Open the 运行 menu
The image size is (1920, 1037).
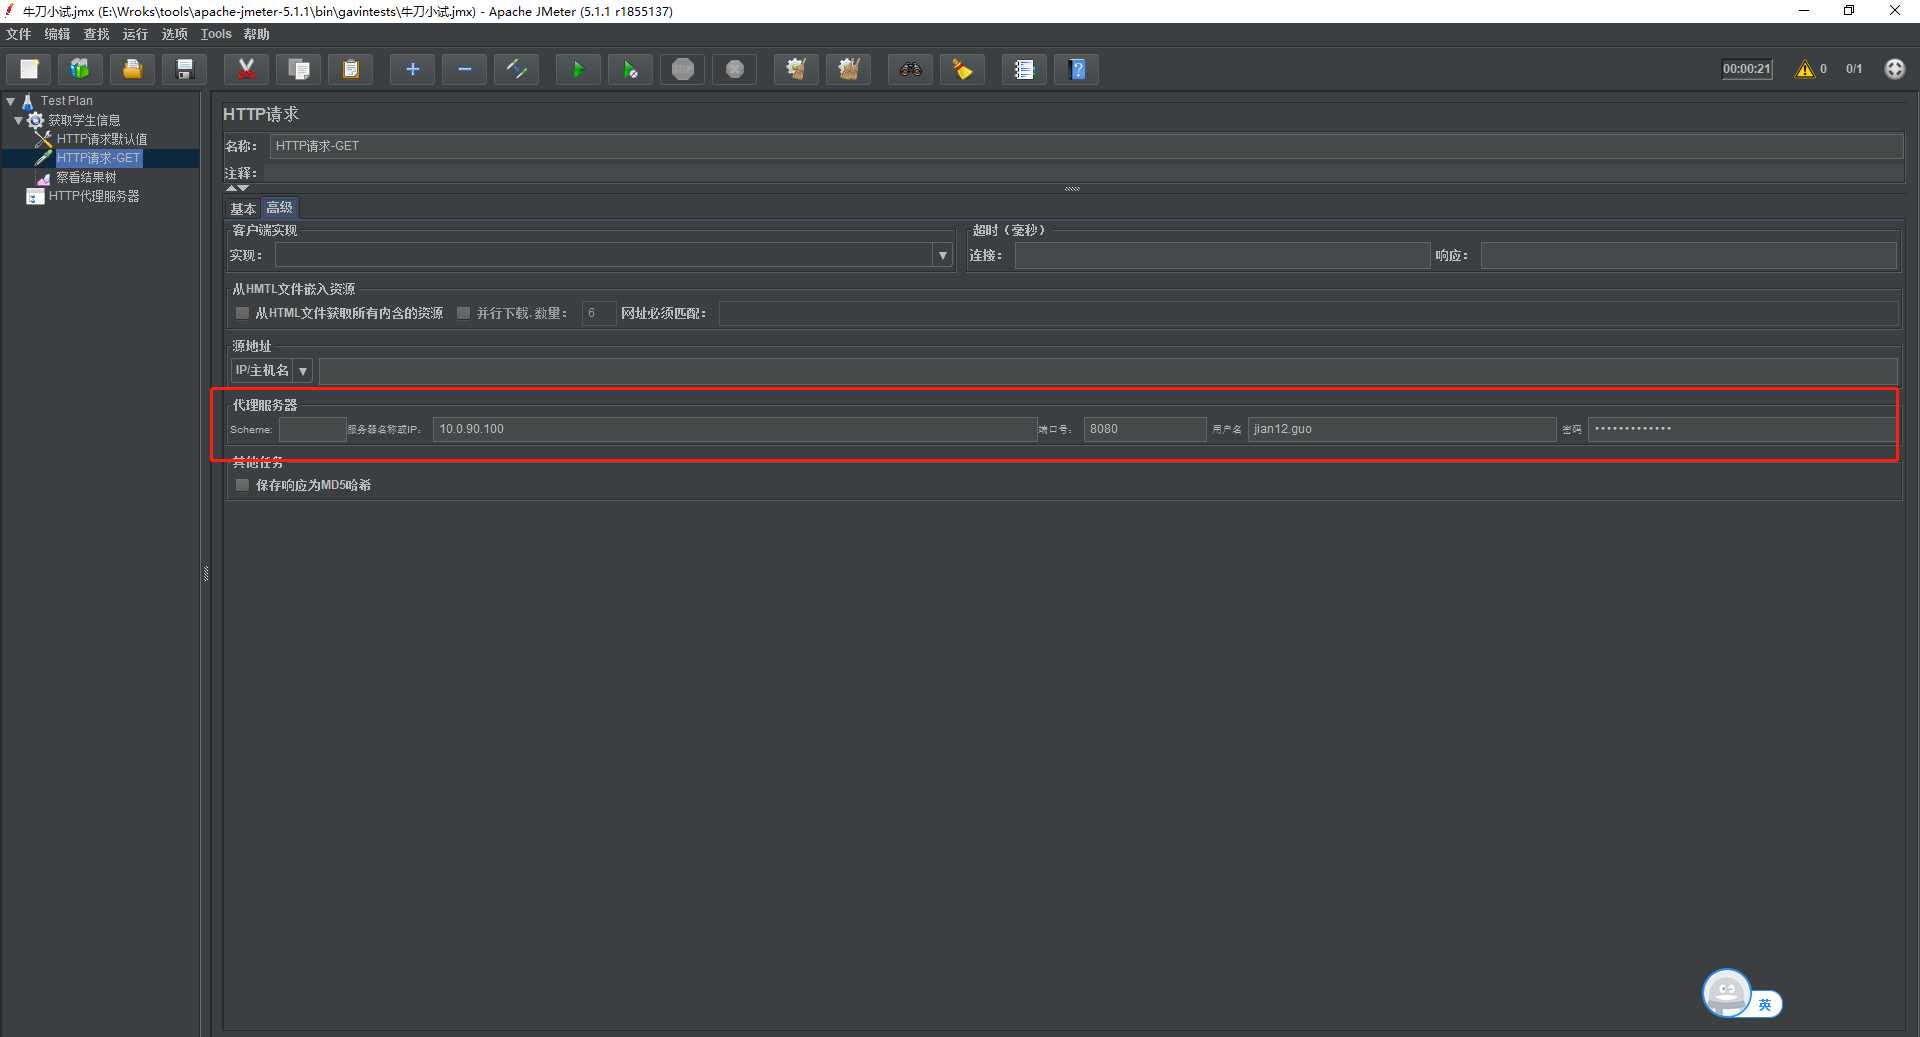coord(135,34)
